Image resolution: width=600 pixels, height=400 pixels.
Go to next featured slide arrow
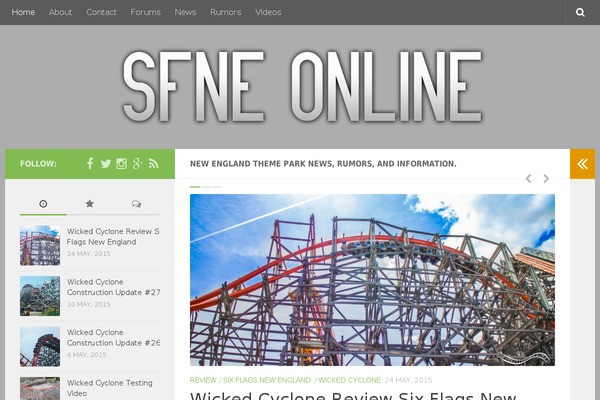click(546, 178)
